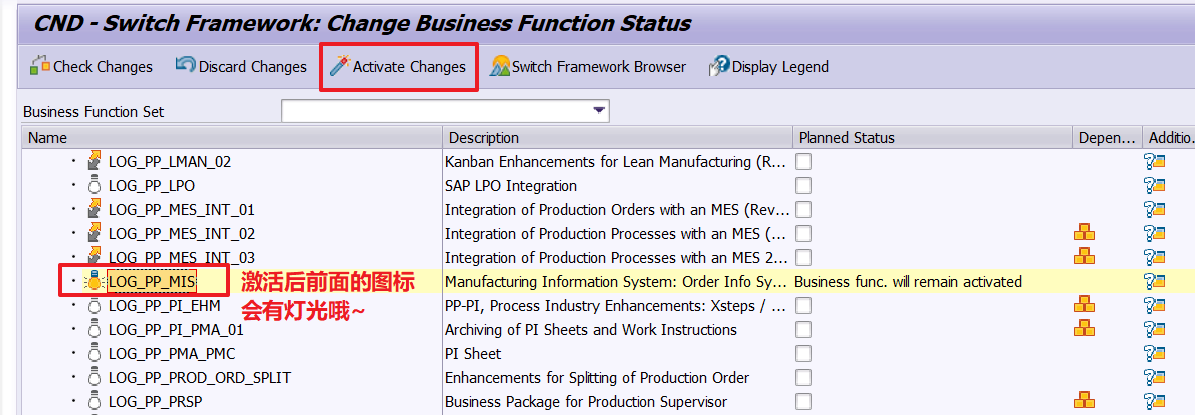Image resolution: width=1195 pixels, height=415 pixels.
Task: Show the Display Legend help icon
Action: (x=719, y=66)
